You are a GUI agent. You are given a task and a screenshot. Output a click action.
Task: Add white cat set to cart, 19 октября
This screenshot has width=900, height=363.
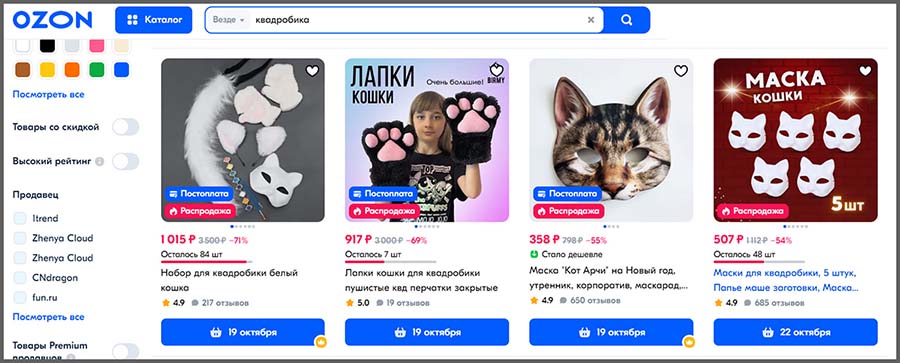point(242,332)
